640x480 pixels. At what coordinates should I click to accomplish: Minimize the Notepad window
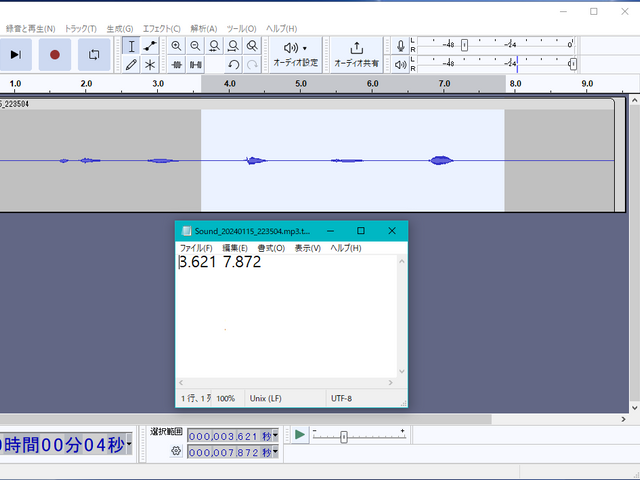[330, 231]
